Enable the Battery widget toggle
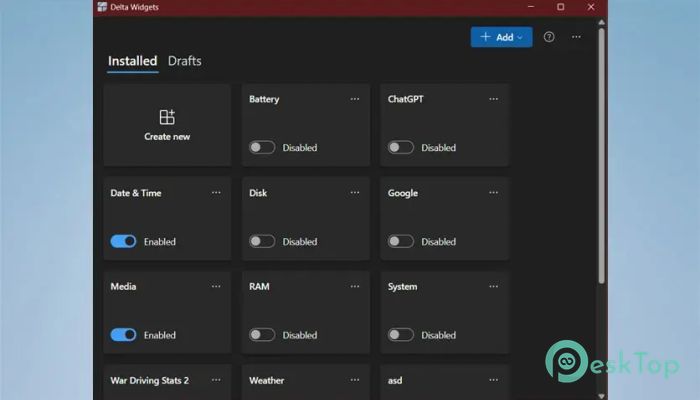This screenshot has height=400, width=700. [x=262, y=147]
